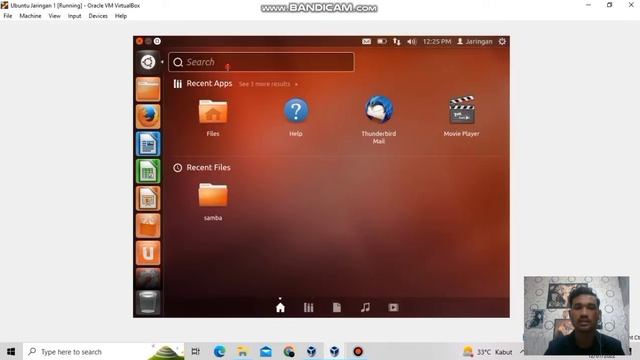The height and width of the screenshot is (360, 640).
Task: Open the Bandicam recorder taskbar icon
Action: pyautogui.click(x=358, y=351)
